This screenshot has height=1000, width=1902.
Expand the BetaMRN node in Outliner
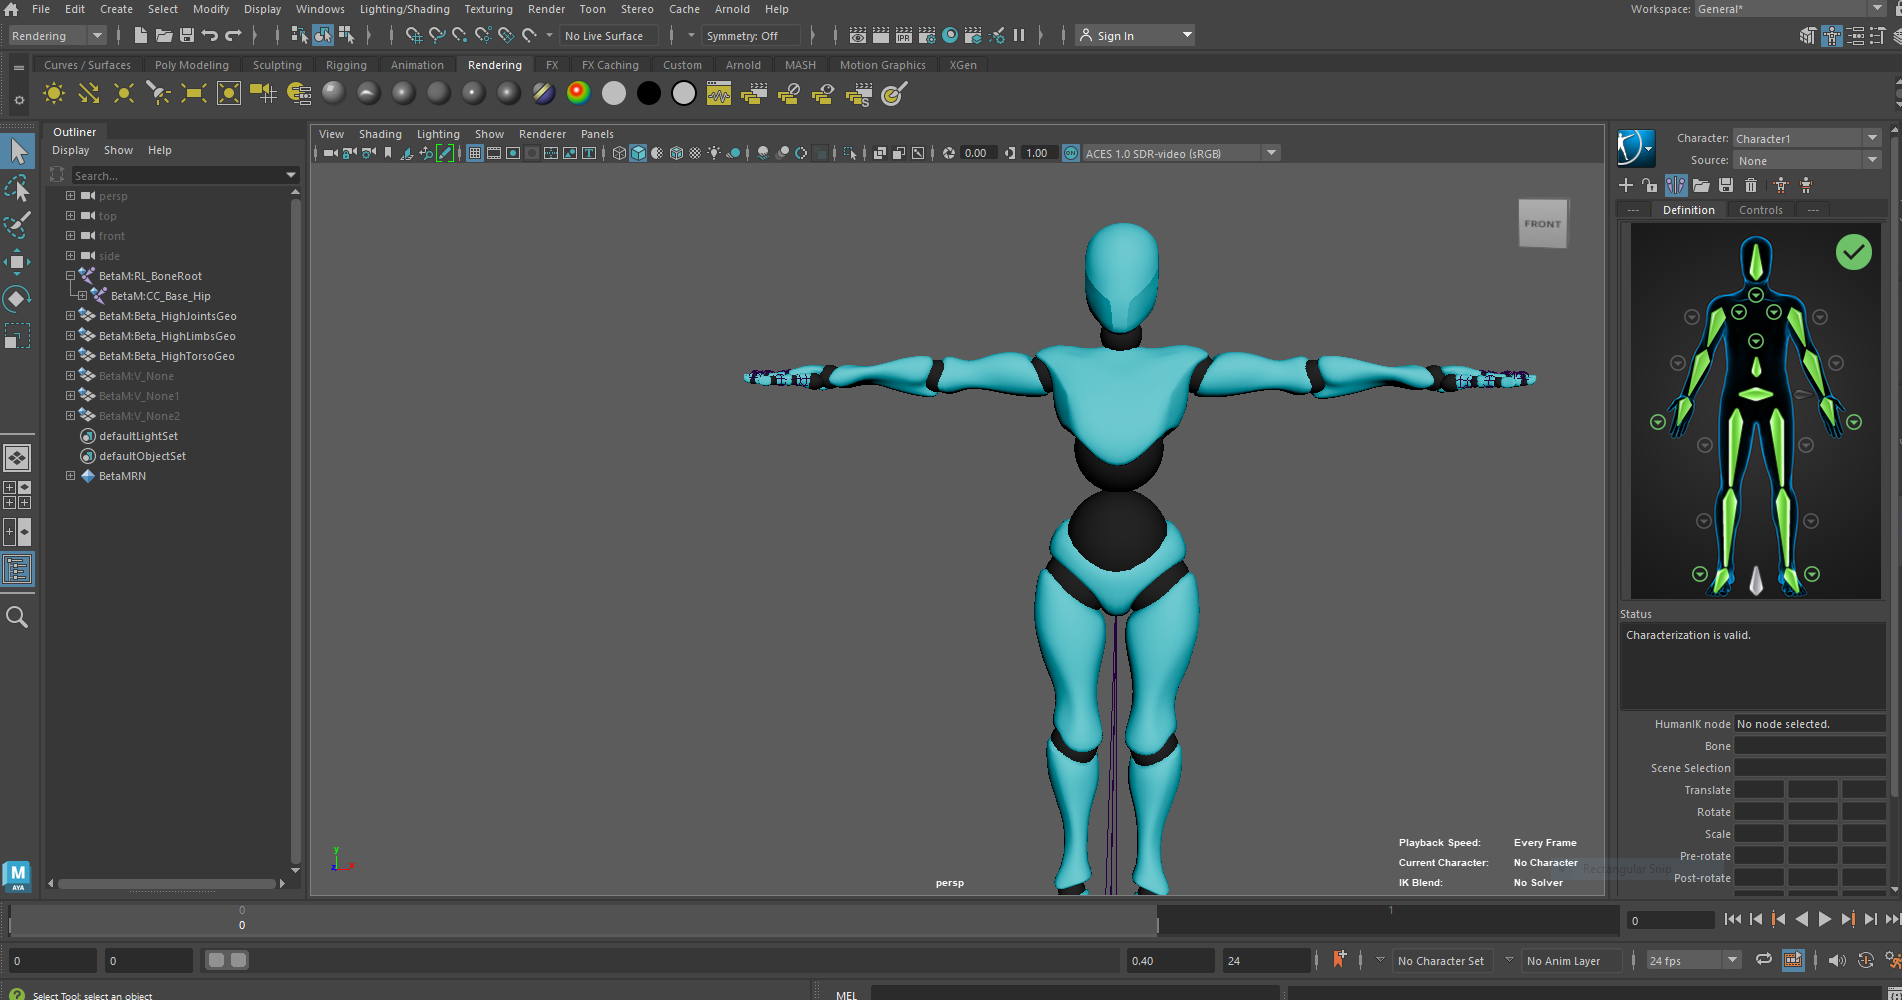click(71, 476)
